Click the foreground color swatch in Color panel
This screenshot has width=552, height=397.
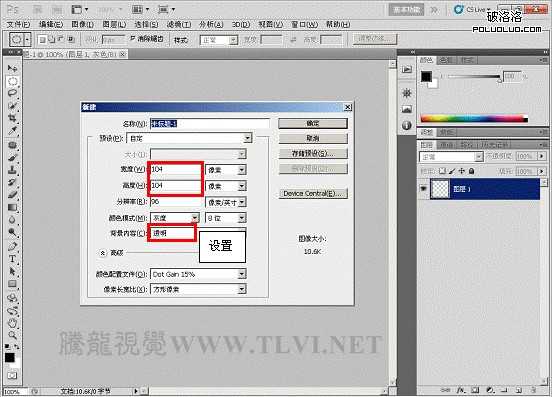point(426,76)
